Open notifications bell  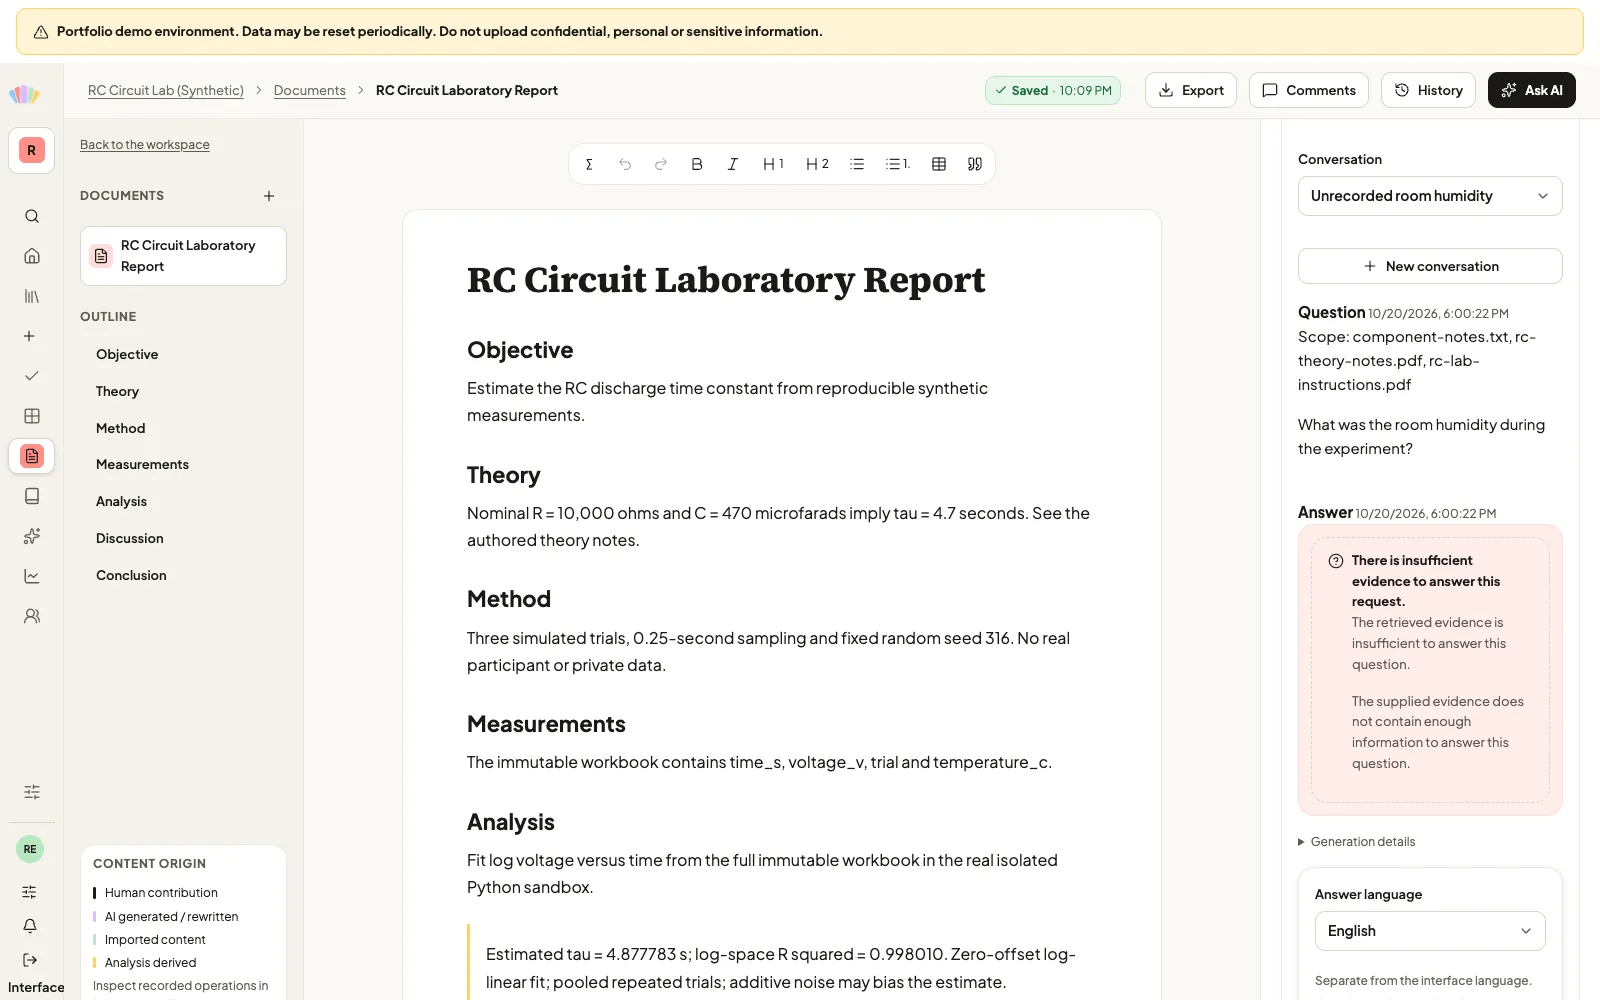(30, 926)
